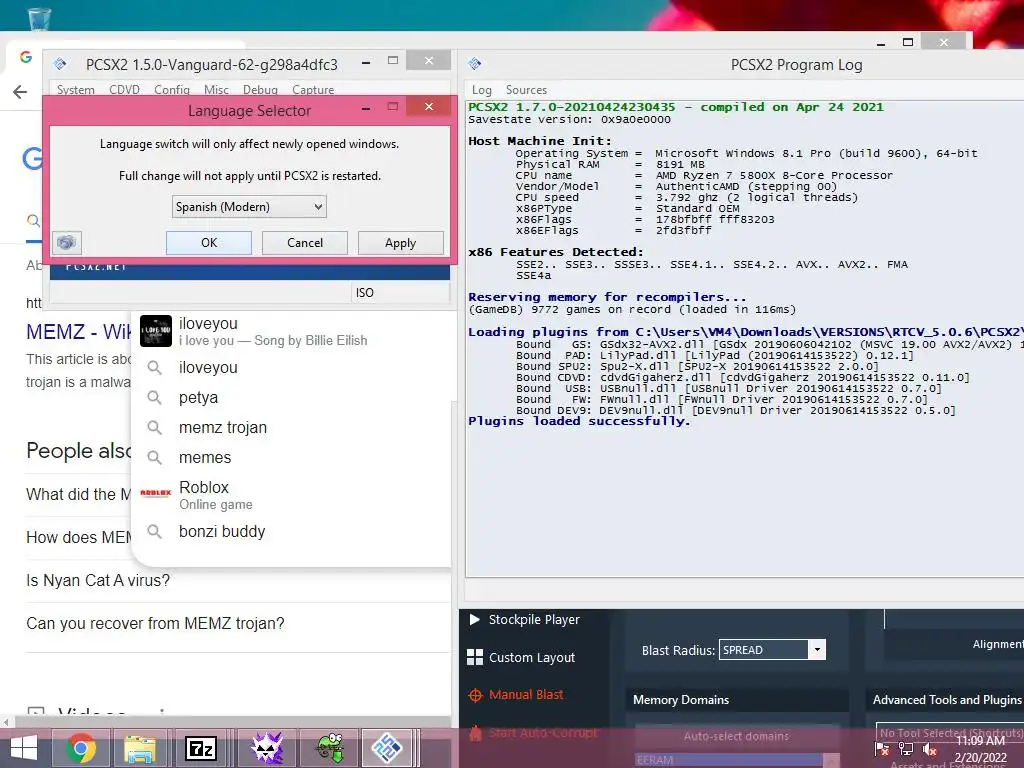Screen dimensions: 1024x768
Task: Choose the memz trojan search suggestion
Action: point(291,428)
